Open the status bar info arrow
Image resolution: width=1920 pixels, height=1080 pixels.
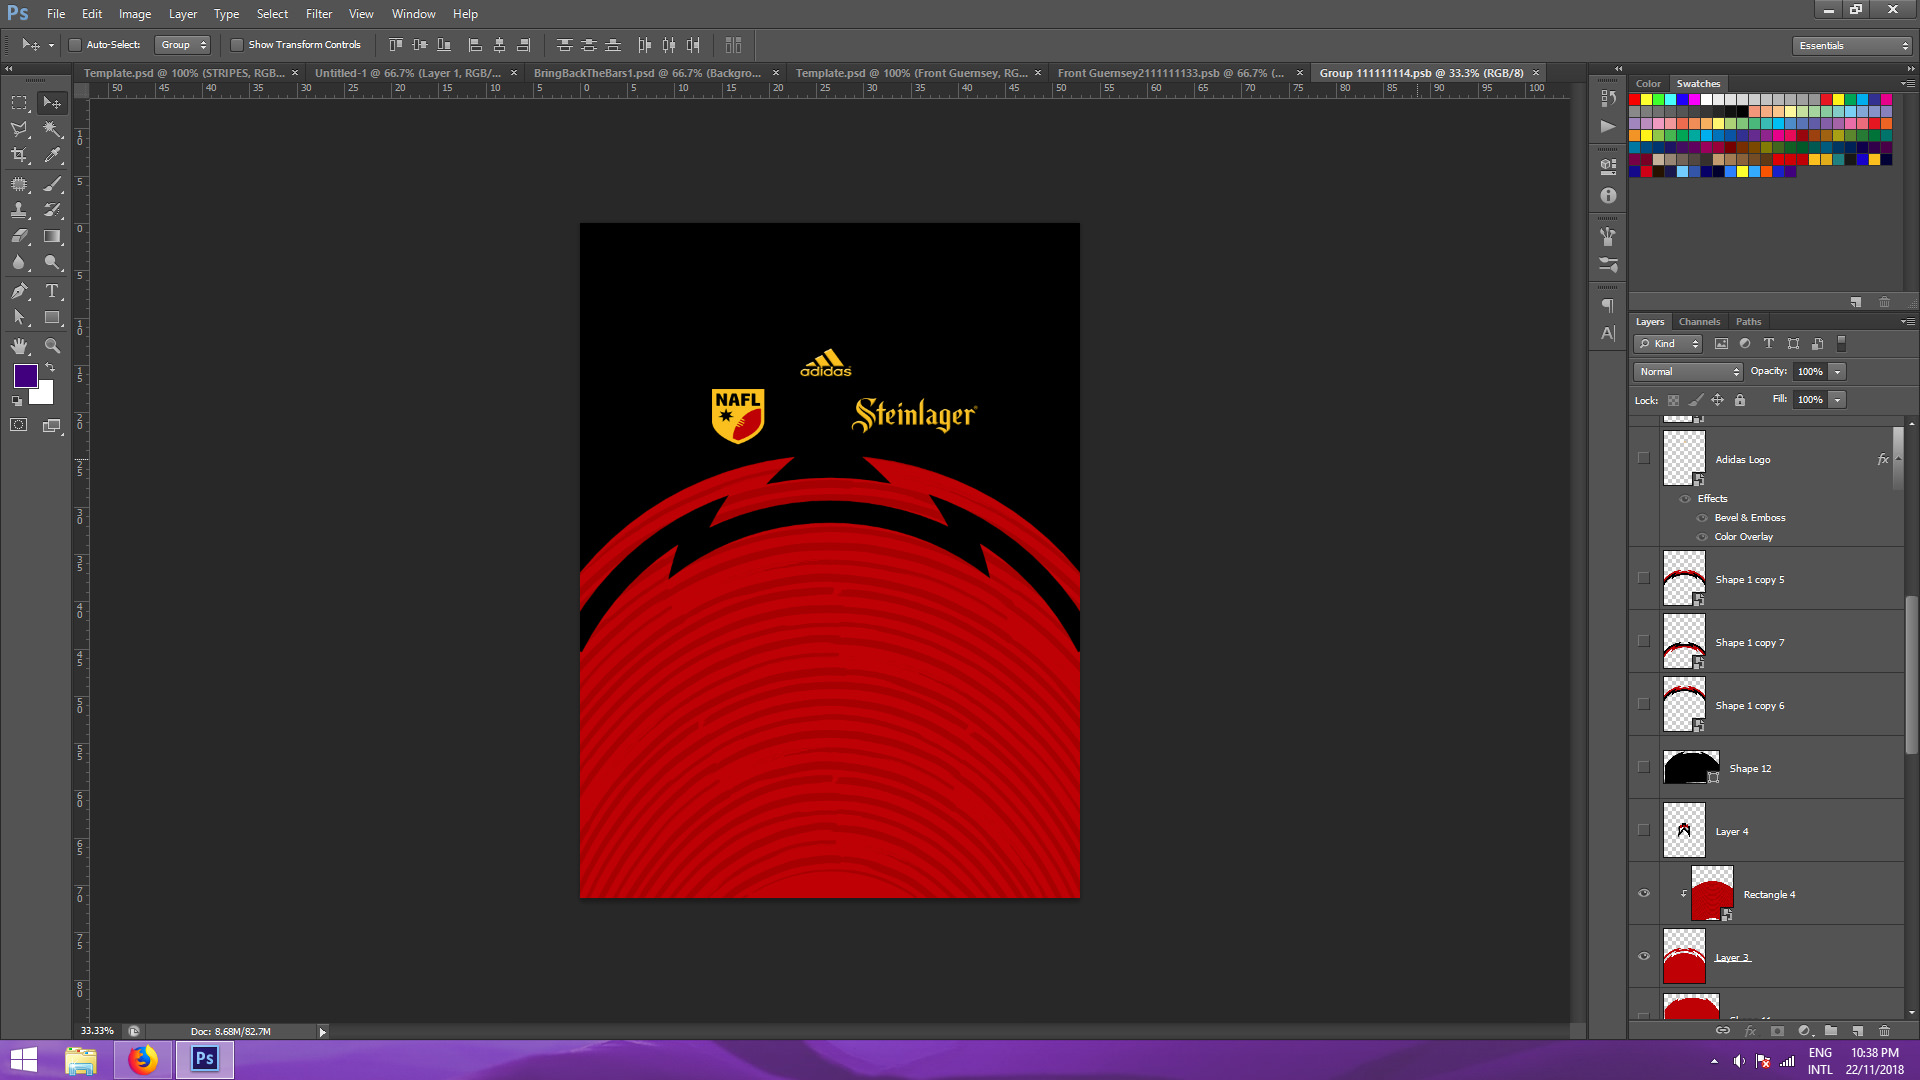322,1032
